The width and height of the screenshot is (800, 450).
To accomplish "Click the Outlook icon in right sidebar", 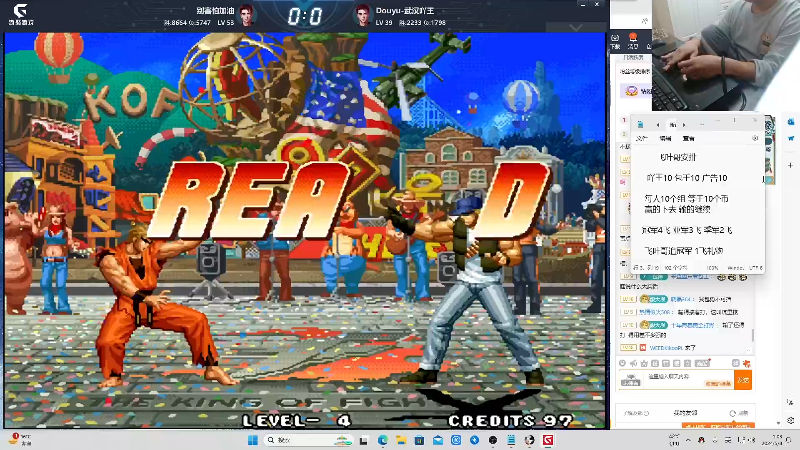I will point(790,122).
